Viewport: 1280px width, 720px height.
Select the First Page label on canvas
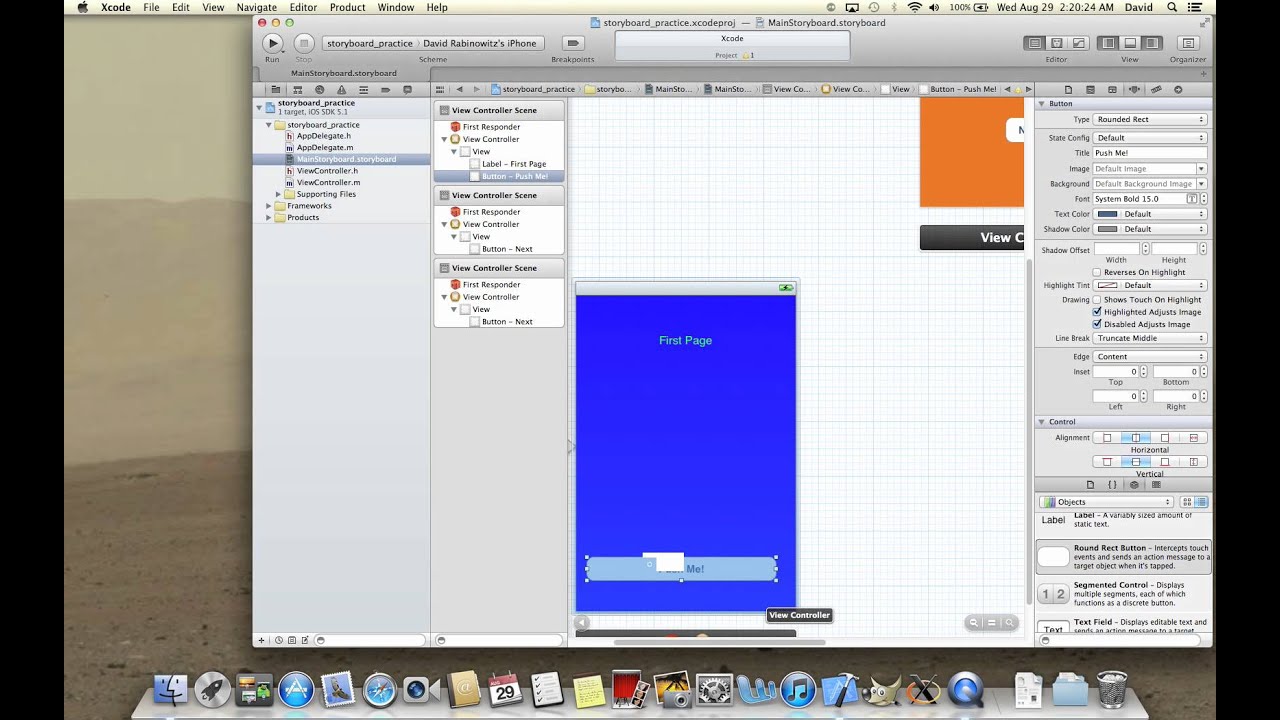(685, 341)
